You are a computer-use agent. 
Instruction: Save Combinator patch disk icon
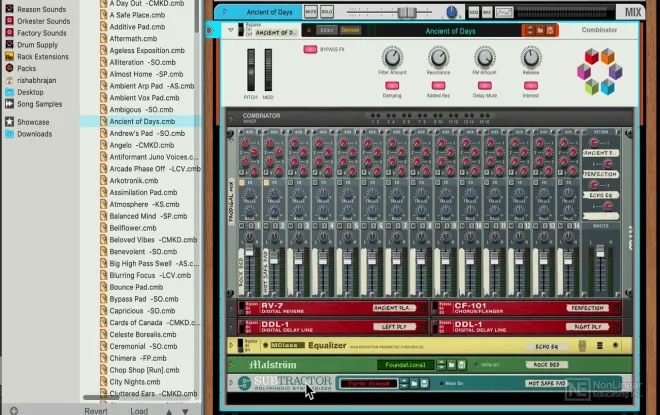point(550,30)
